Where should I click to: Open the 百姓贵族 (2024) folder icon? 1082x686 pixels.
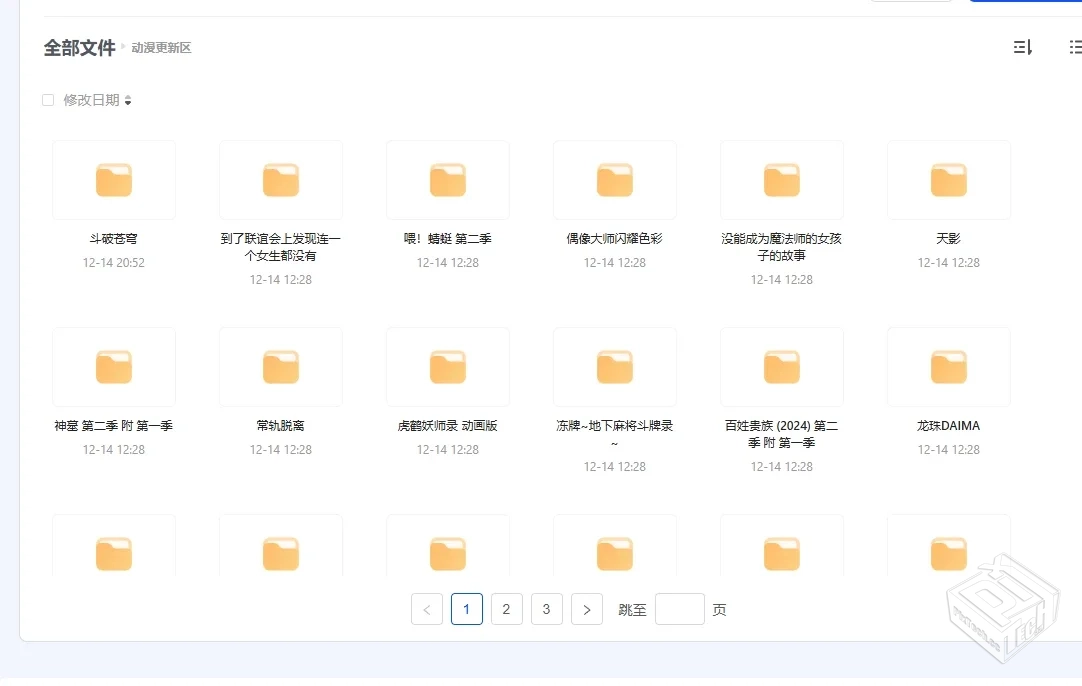[x=781, y=366]
